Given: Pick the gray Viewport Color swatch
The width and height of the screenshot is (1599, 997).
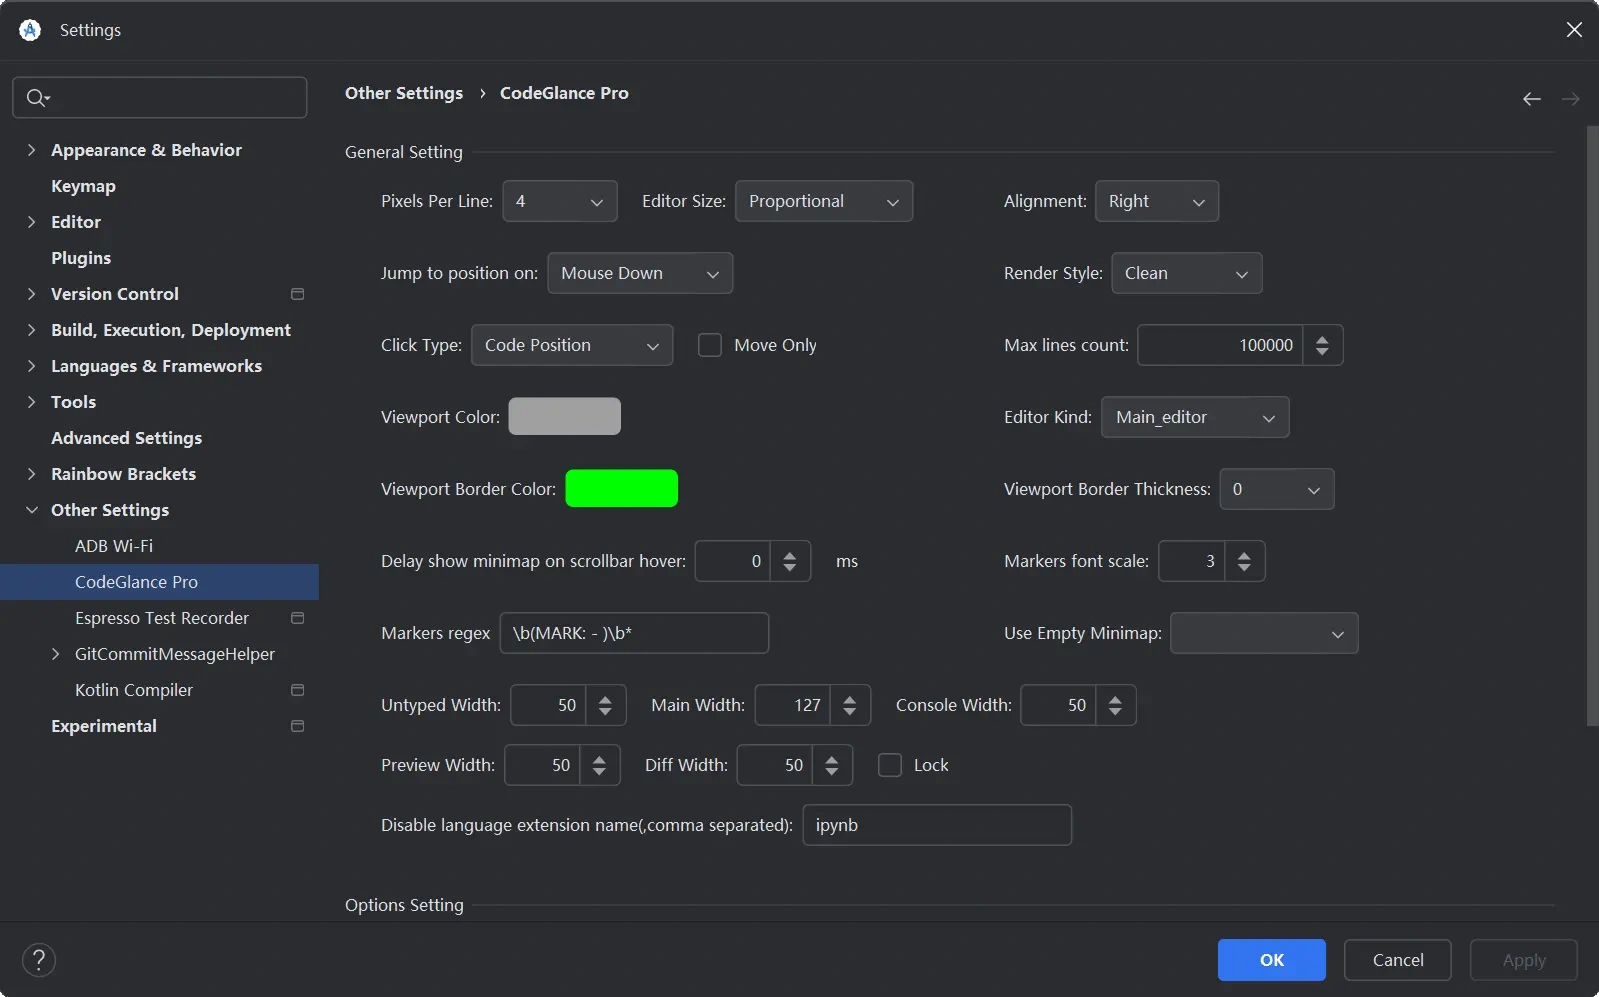Looking at the screenshot, I should [x=565, y=417].
